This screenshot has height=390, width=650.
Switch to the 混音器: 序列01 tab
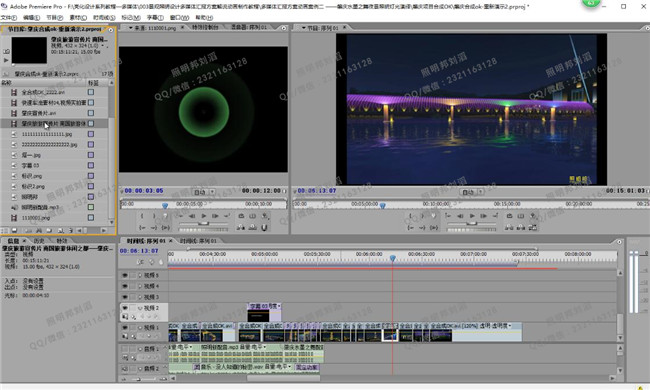pos(249,27)
